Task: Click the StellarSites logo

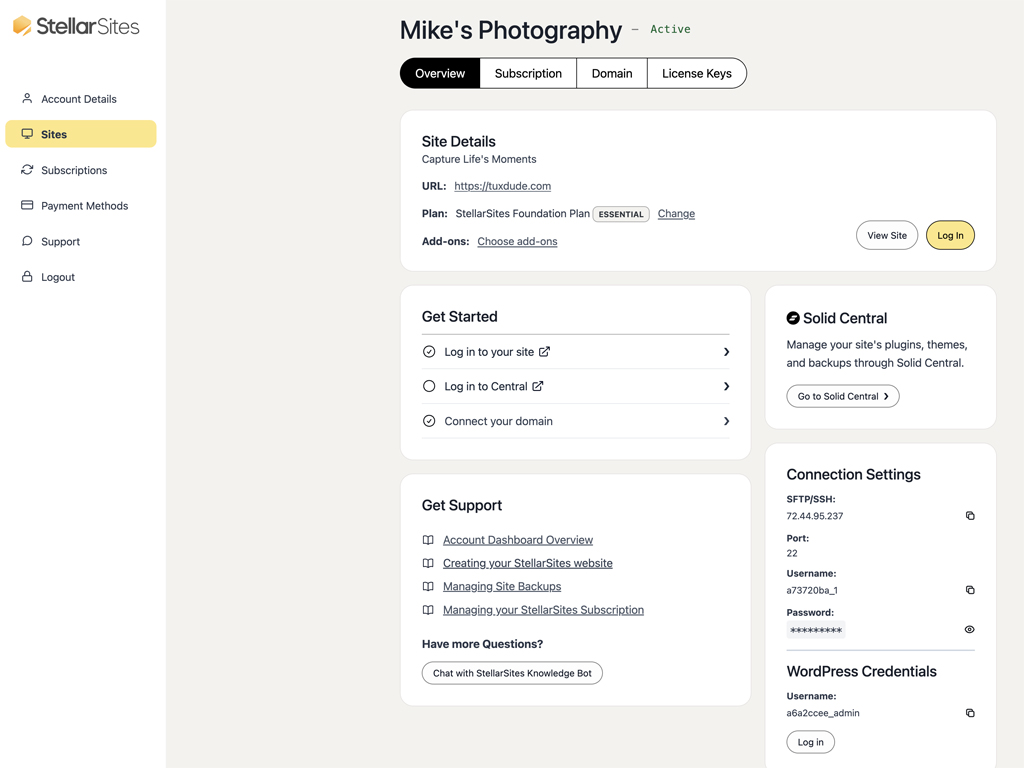Action: point(76,26)
